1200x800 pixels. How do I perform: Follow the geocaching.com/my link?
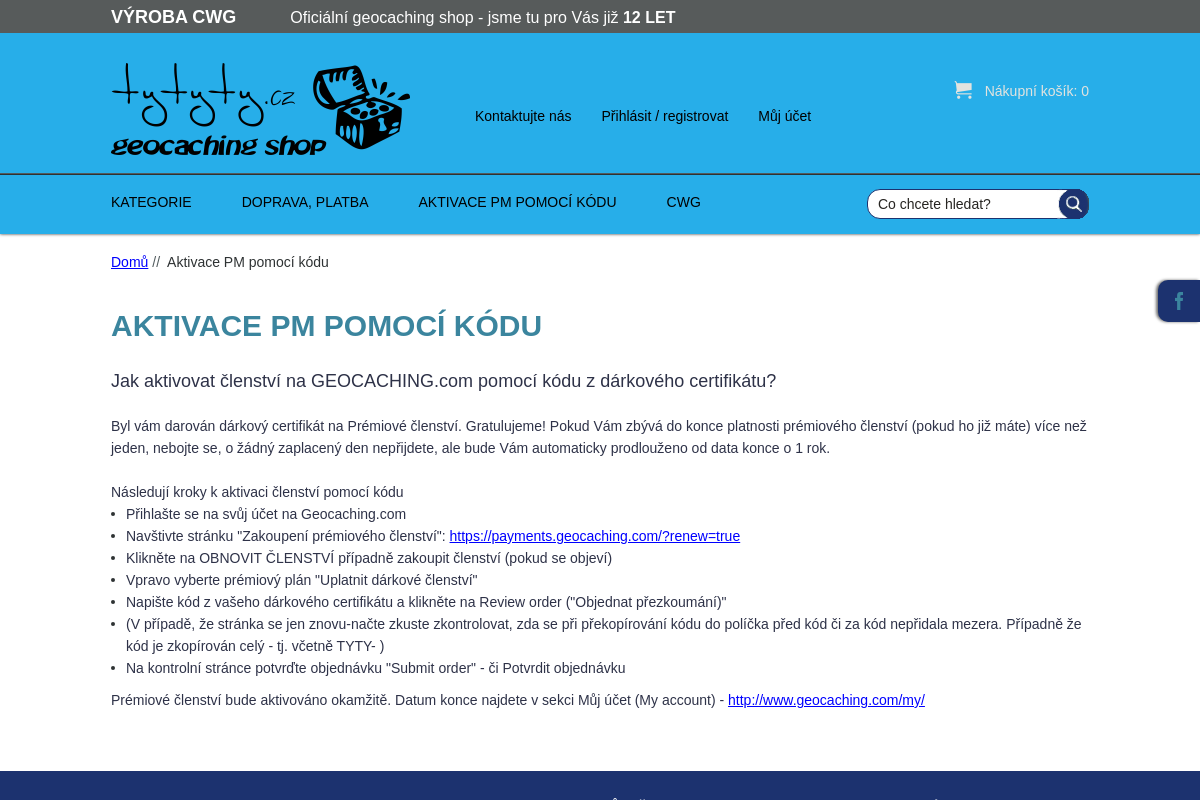(x=826, y=700)
